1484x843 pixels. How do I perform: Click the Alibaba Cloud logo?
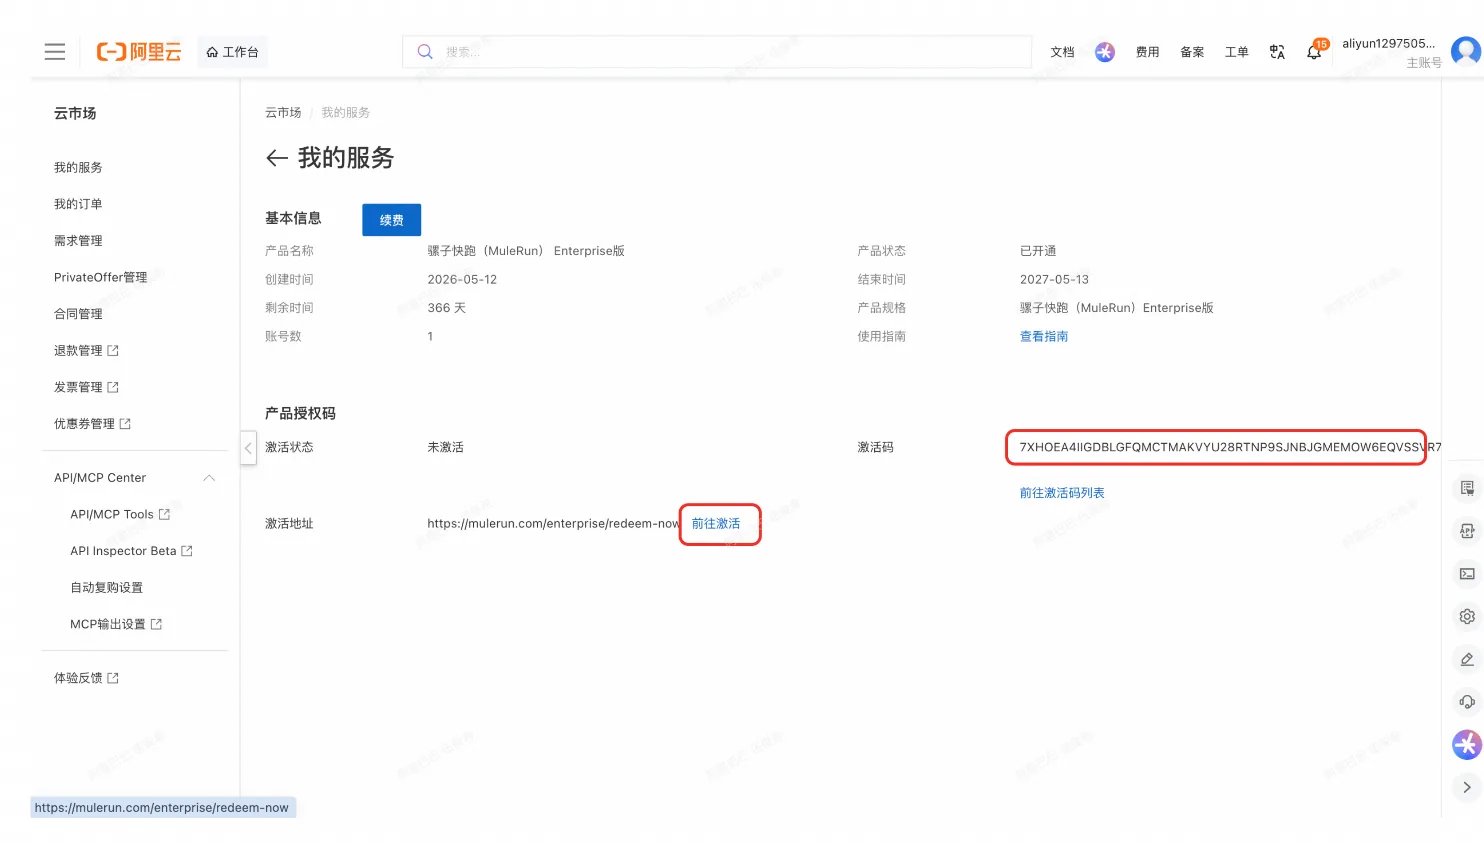[x=139, y=52]
